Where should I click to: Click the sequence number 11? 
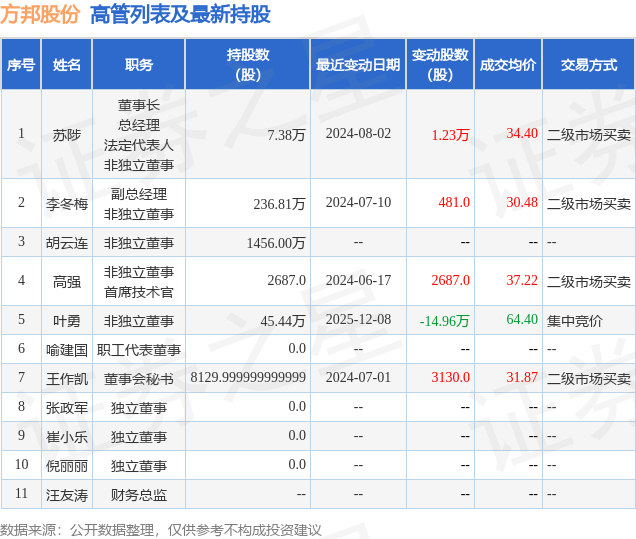point(21,494)
